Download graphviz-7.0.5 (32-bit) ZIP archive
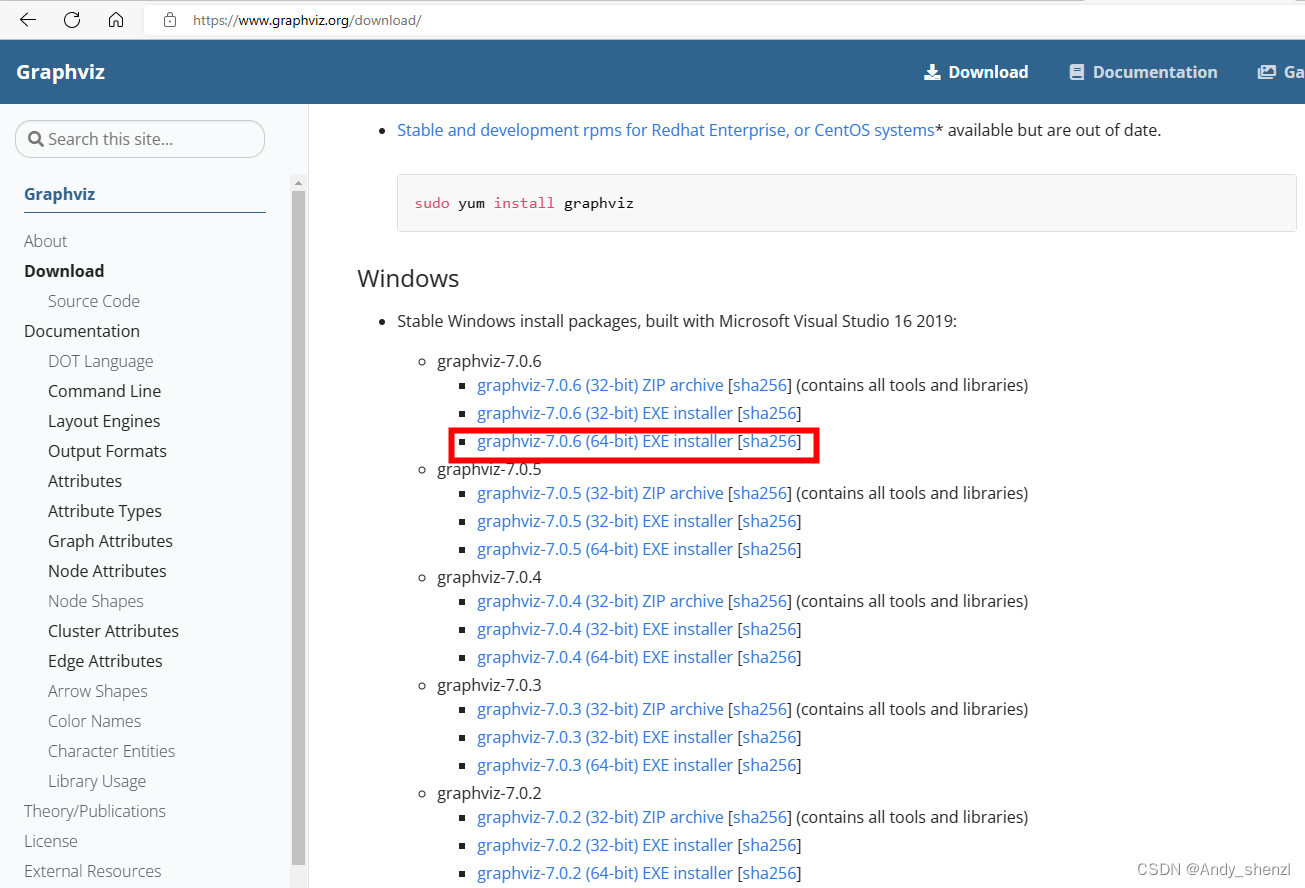The image size is (1305, 888). click(x=600, y=493)
